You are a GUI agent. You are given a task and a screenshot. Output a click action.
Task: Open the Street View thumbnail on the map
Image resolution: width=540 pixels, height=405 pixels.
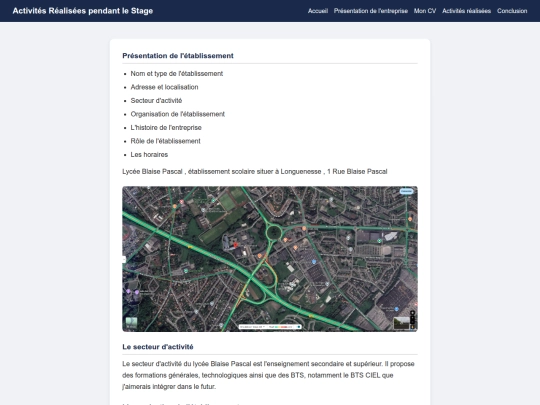pos(401,323)
